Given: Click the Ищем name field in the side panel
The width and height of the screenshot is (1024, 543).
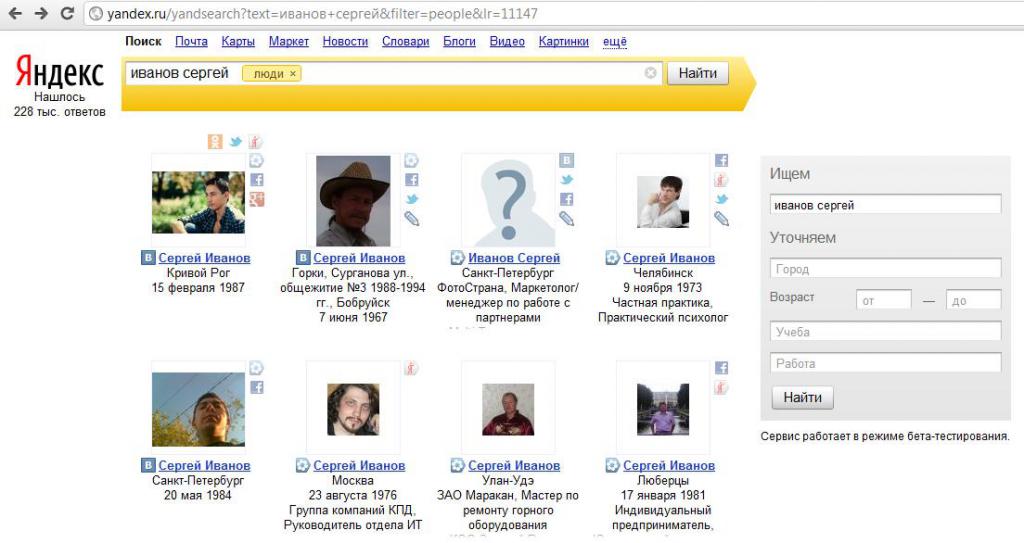Looking at the screenshot, I should click(886, 205).
